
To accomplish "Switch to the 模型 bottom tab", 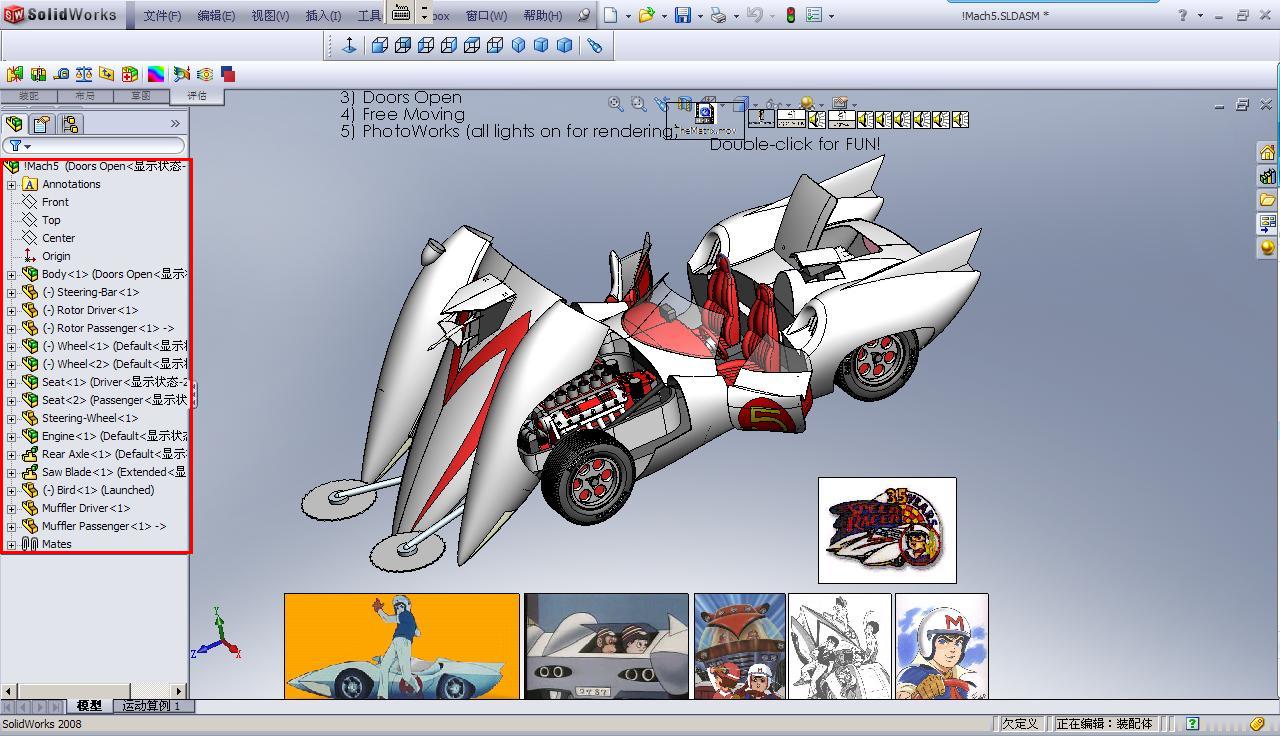I will pyautogui.click(x=89, y=706).
